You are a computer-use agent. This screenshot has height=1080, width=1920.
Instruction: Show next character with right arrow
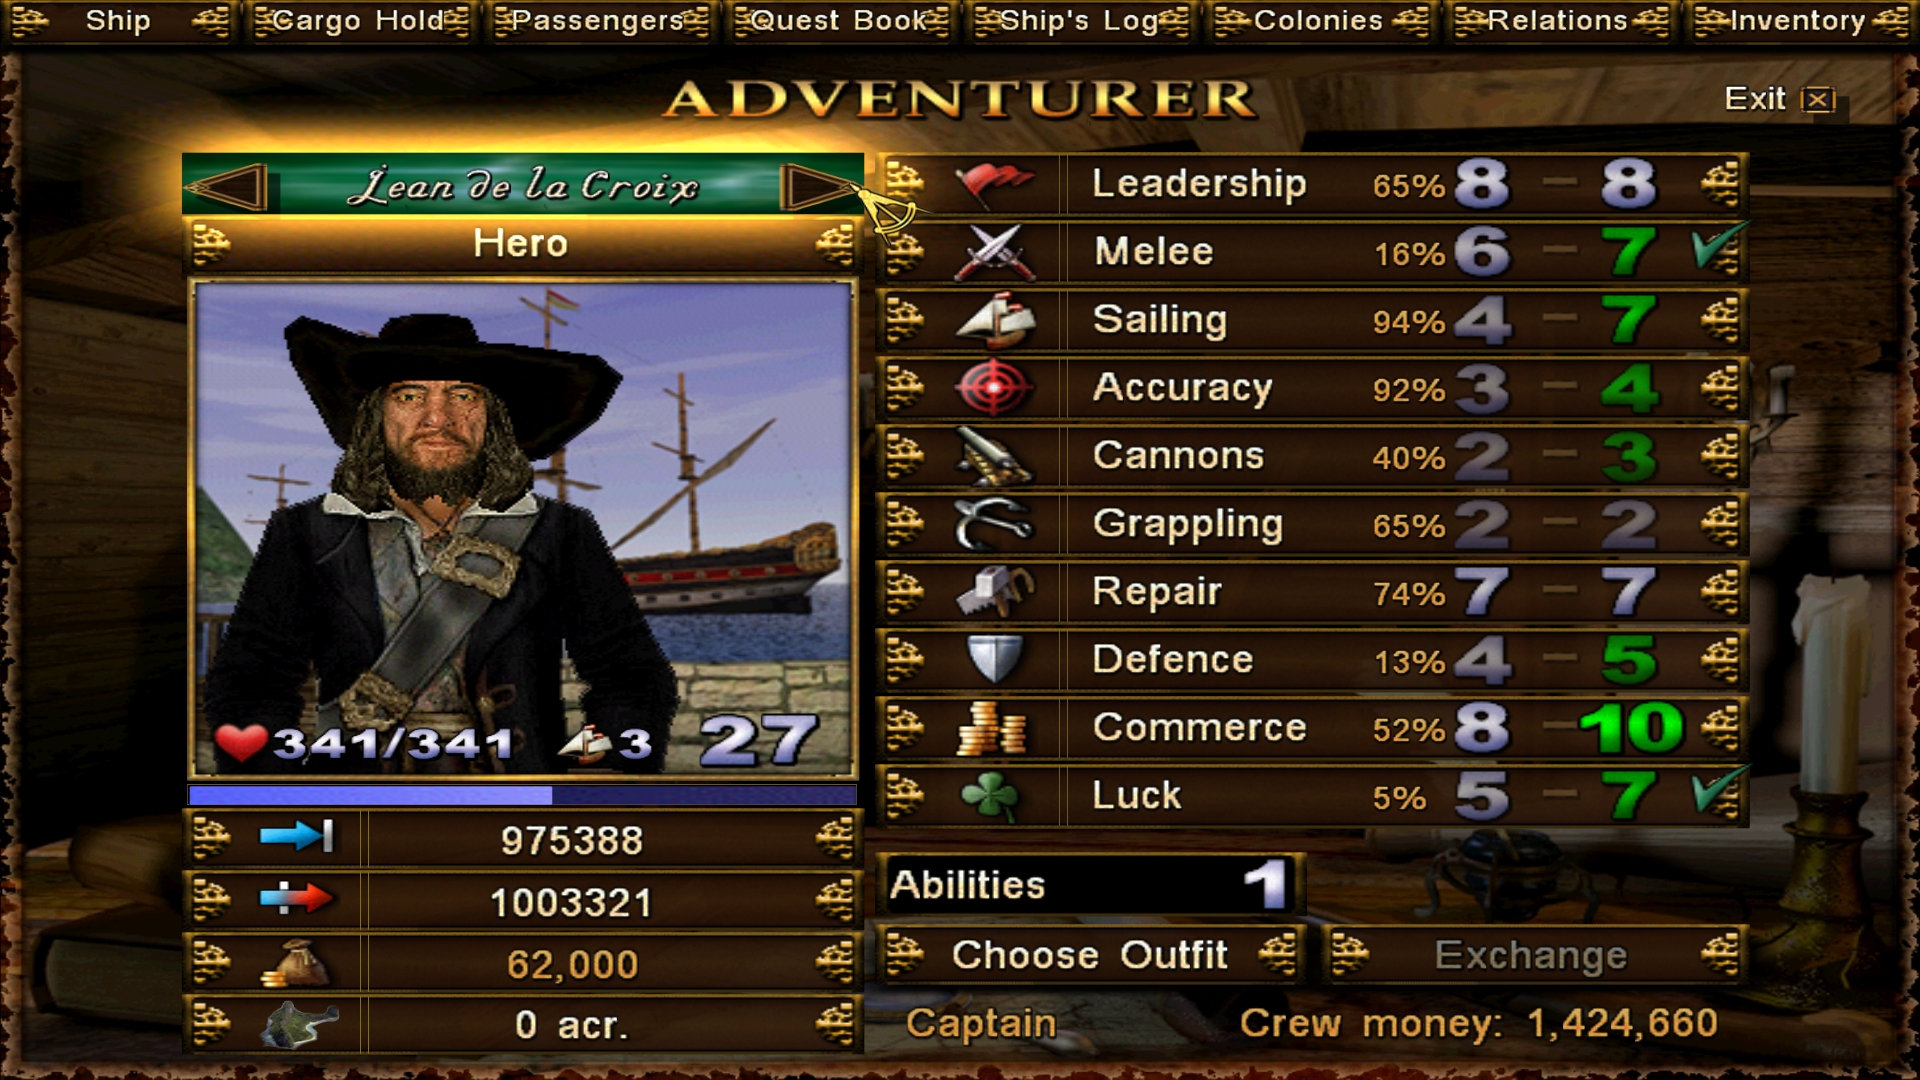pyautogui.click(x=819, y=187)
